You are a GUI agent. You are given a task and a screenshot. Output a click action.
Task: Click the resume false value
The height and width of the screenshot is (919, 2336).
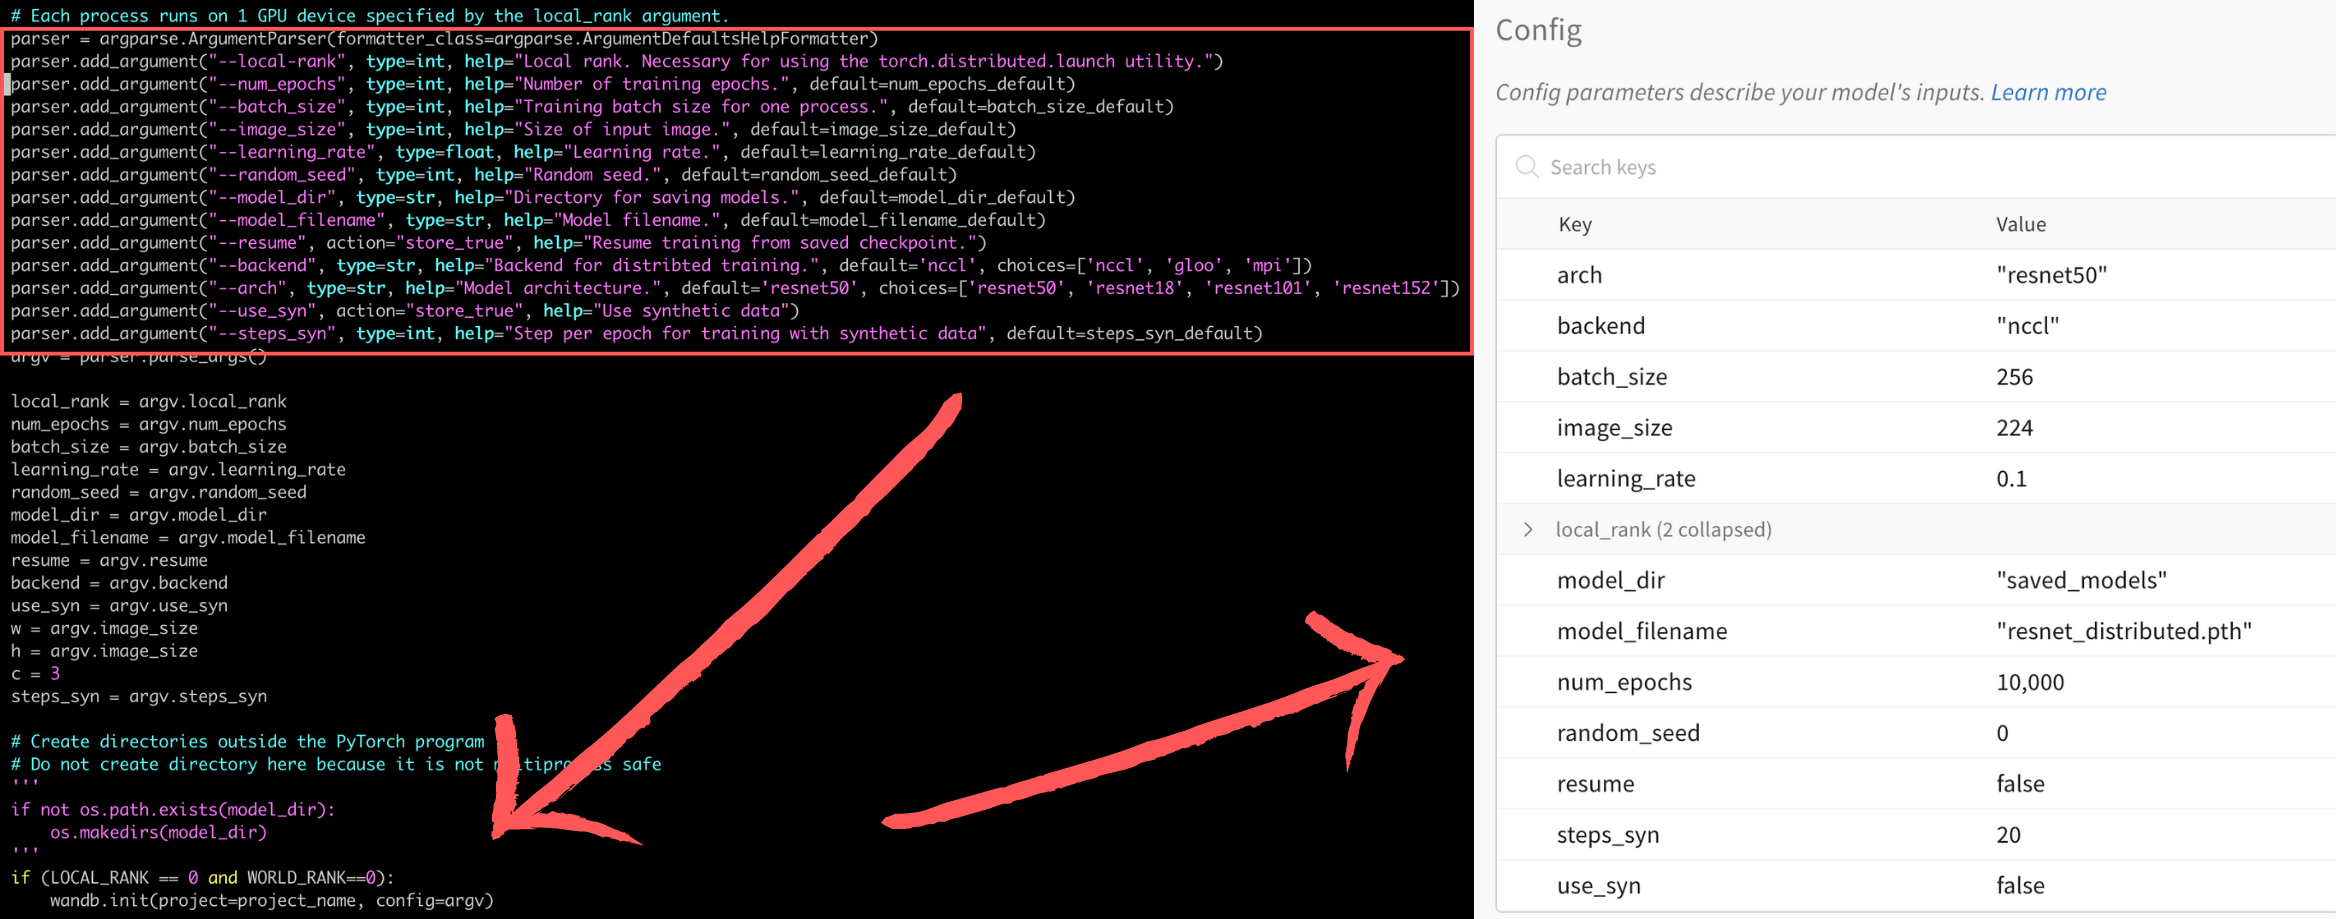pos(2020,784)
